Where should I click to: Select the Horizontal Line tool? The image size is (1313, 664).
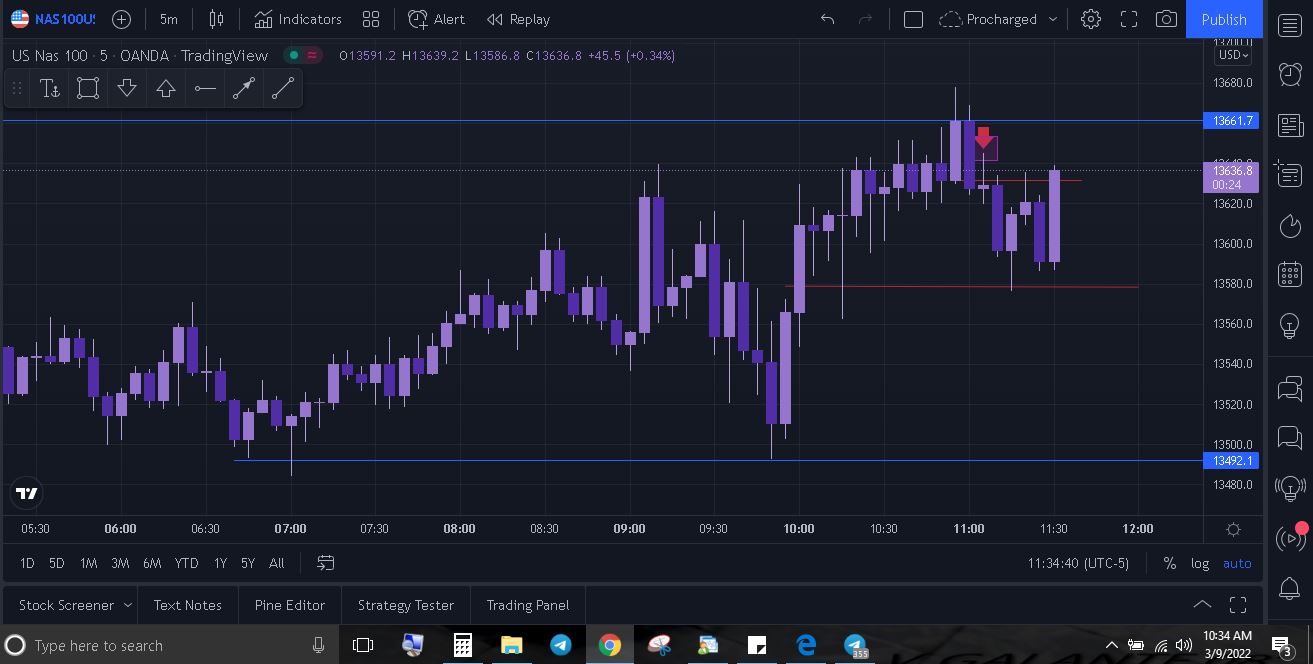click(205, 89)
